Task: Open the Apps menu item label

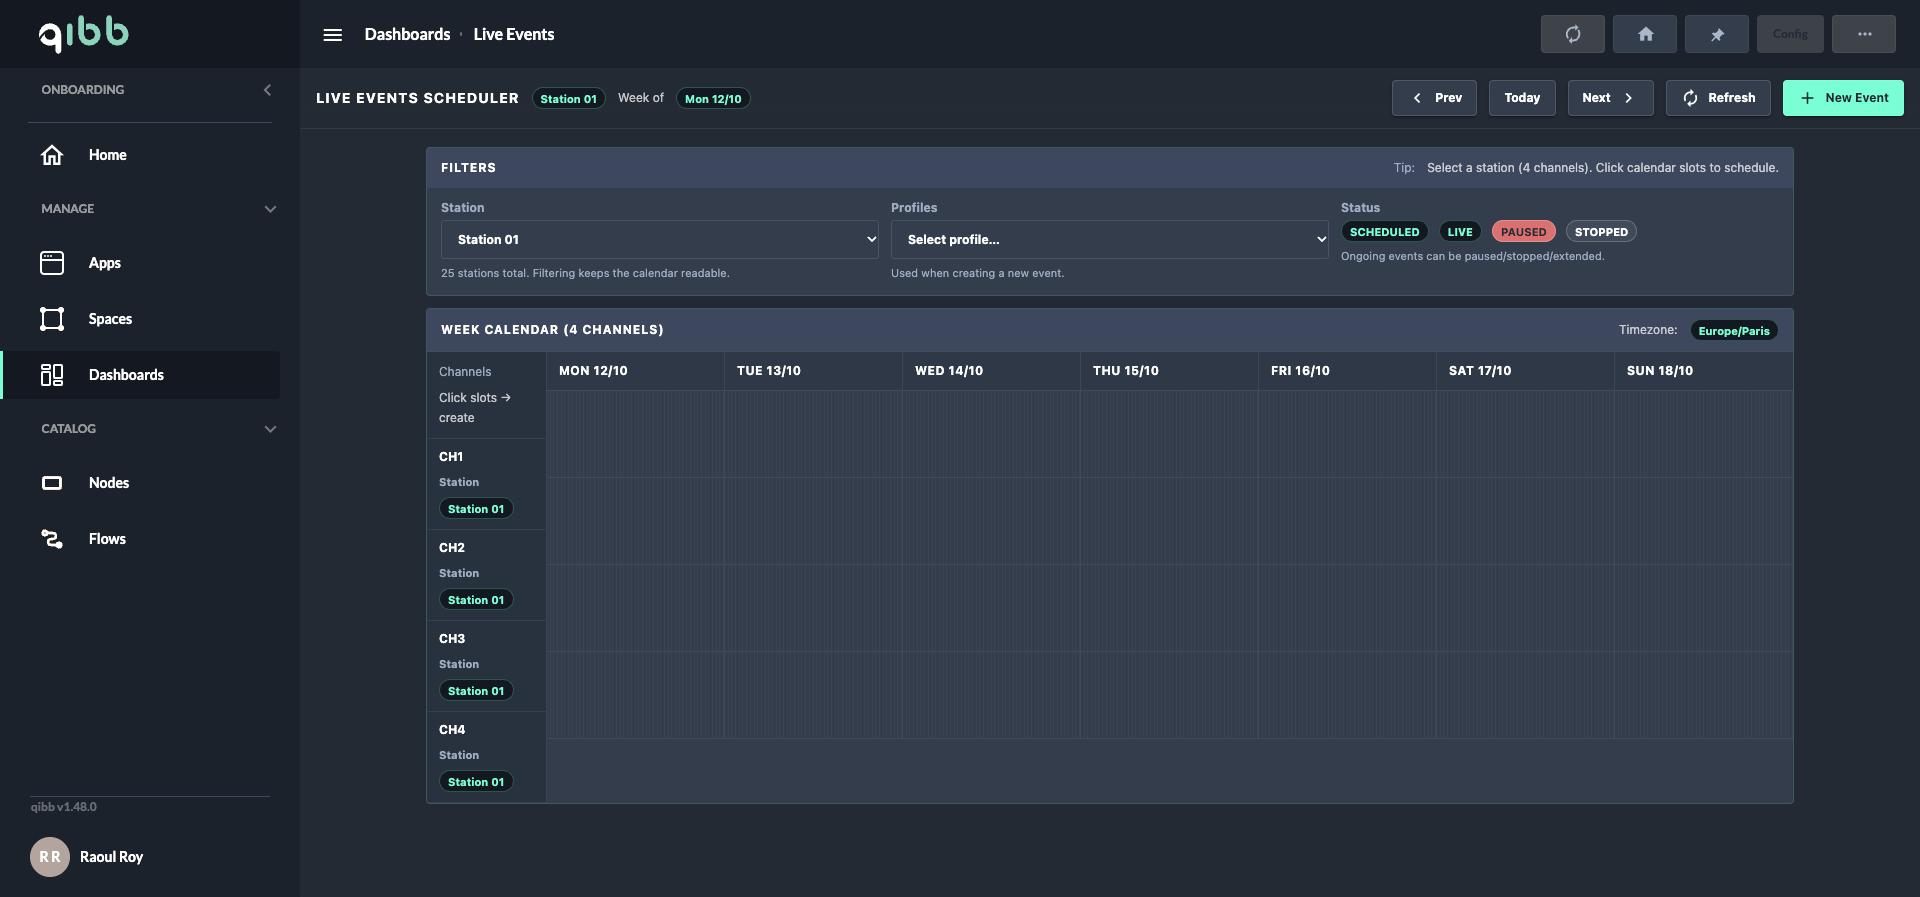Action: coord(105,263)
